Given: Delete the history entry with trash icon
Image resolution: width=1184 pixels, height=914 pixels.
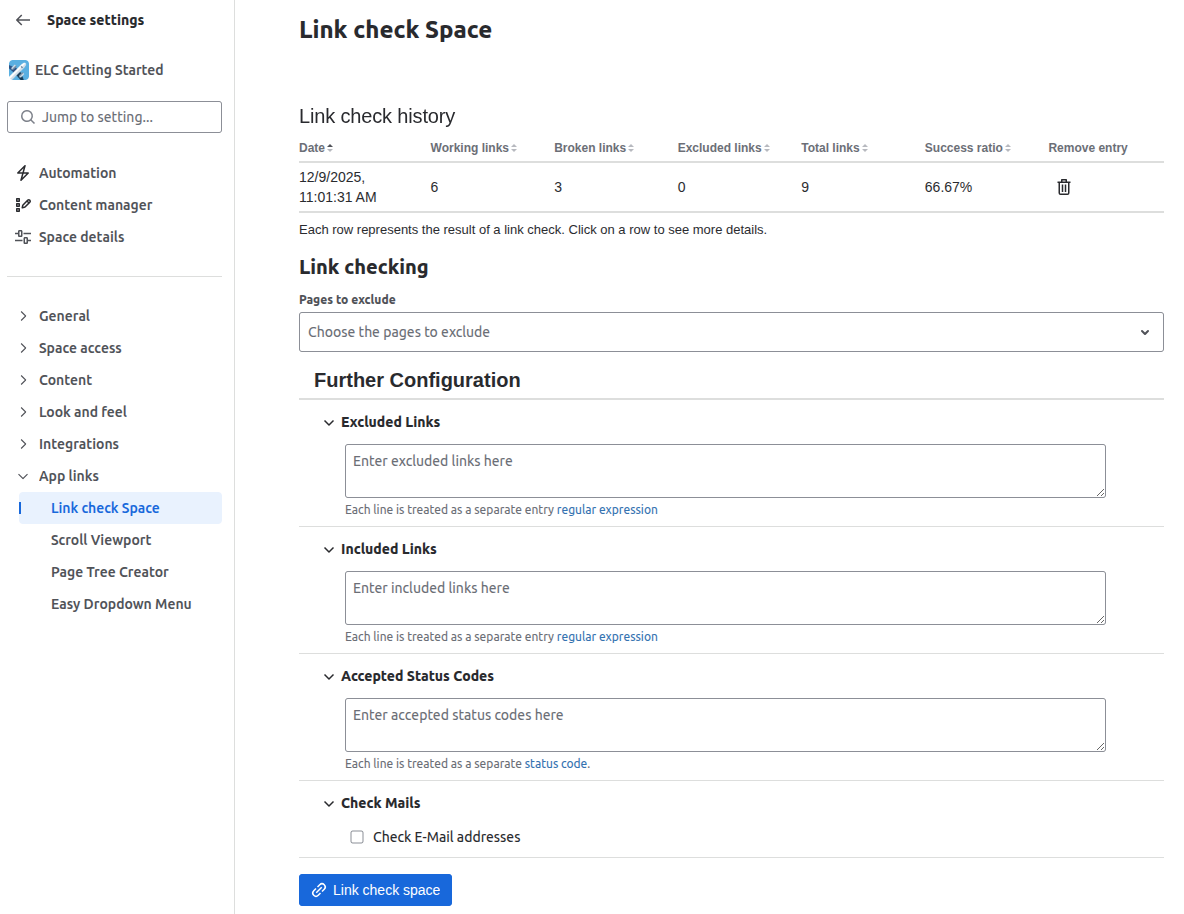Looking at the screenshot, I should (1064, 187).
